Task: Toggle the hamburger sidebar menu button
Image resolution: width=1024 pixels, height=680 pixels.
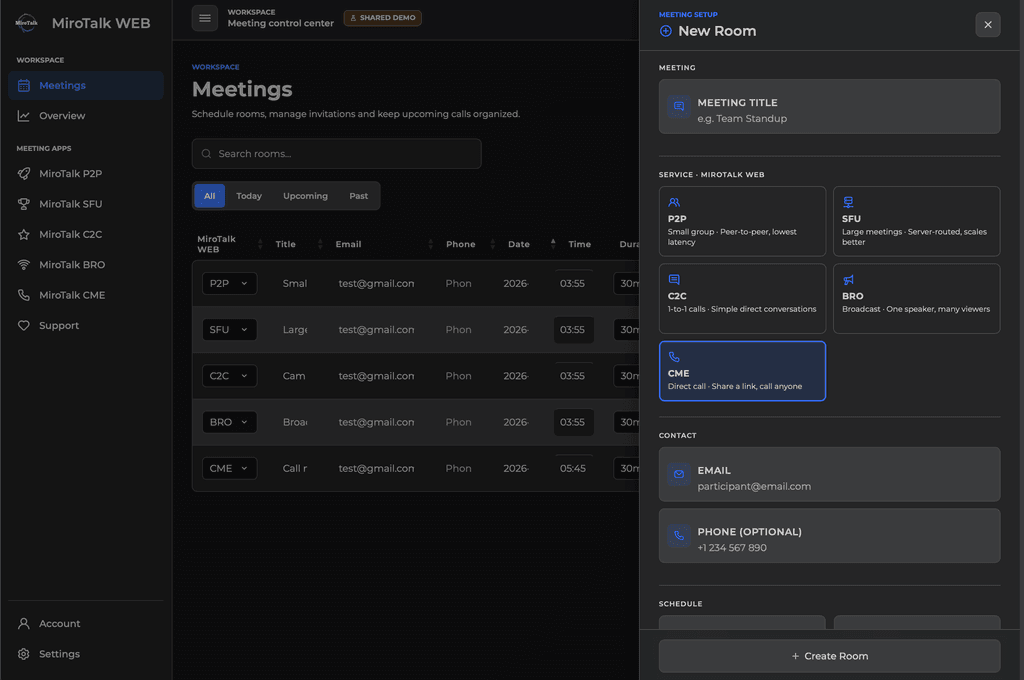Action: 204,18
